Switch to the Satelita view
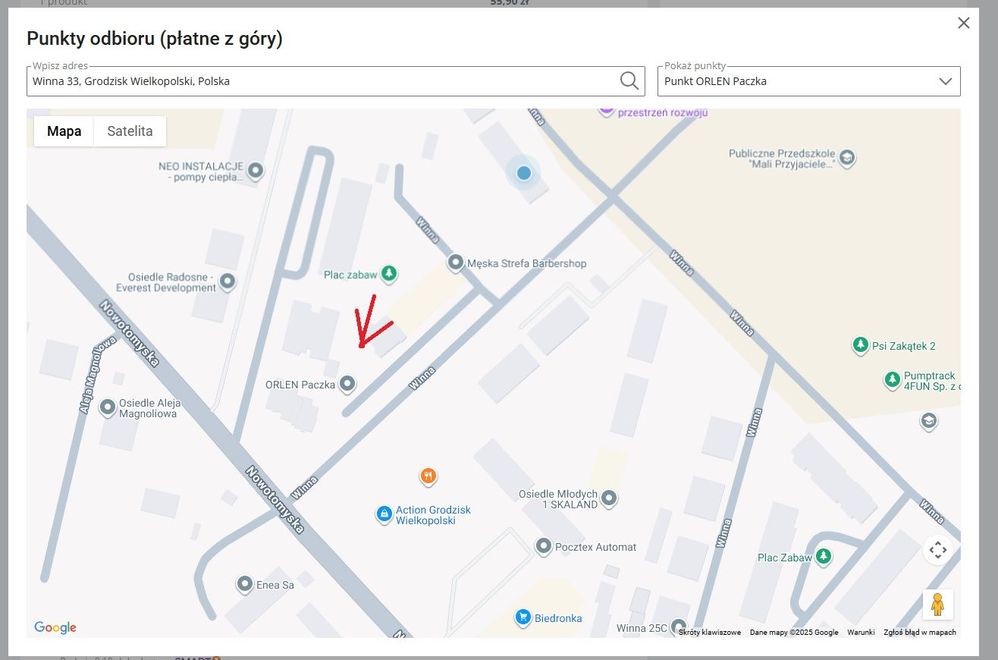998x660 pixels. point(130,131)
